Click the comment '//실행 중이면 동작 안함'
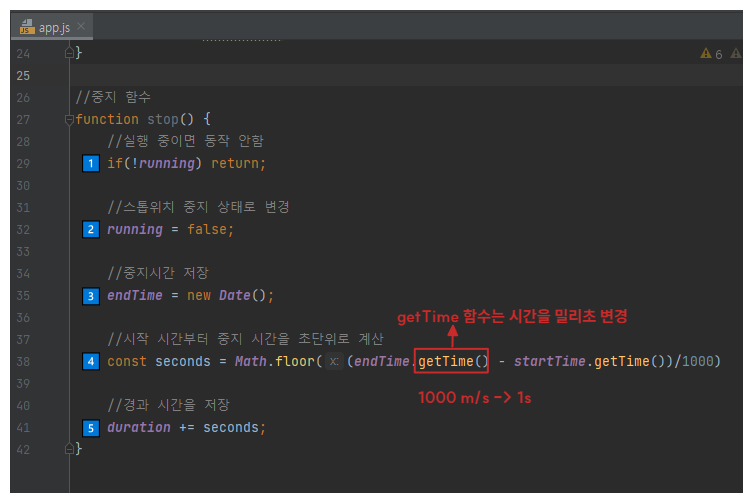Image resolution: width=753 pixels, height=503 pixels. click(185, 141)
